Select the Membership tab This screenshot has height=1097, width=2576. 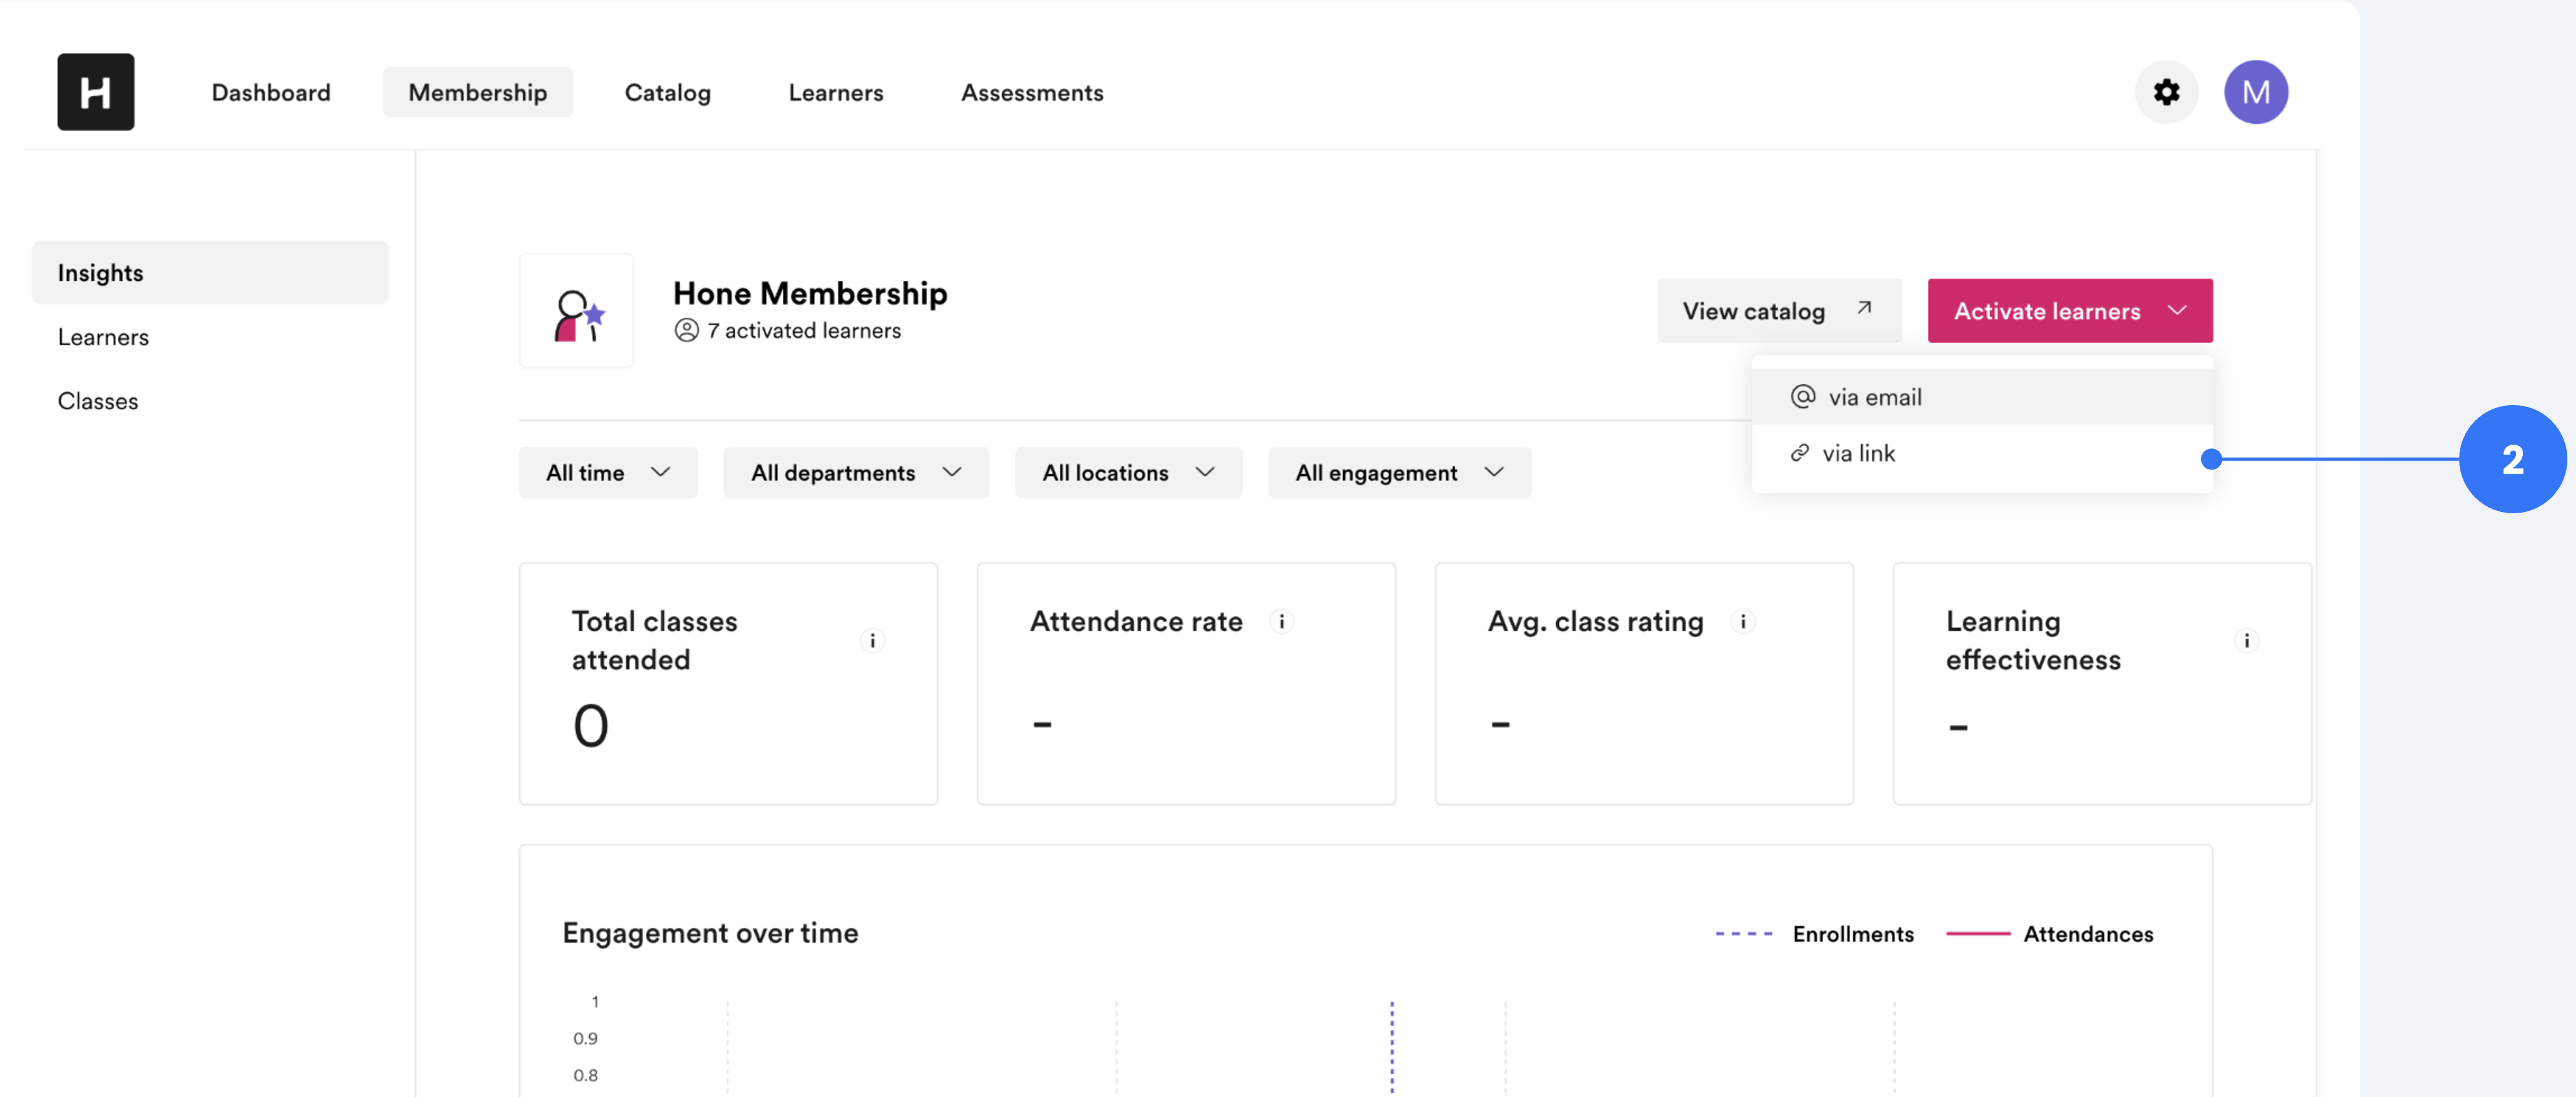[477, 92]
